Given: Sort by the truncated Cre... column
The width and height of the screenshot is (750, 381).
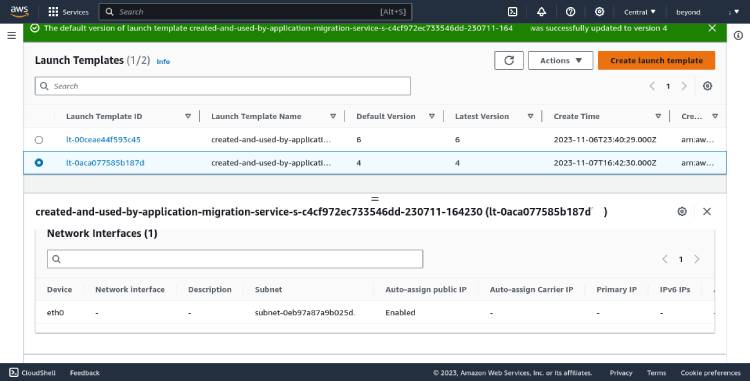Looking at the screenshot, I should click(715, 116).
